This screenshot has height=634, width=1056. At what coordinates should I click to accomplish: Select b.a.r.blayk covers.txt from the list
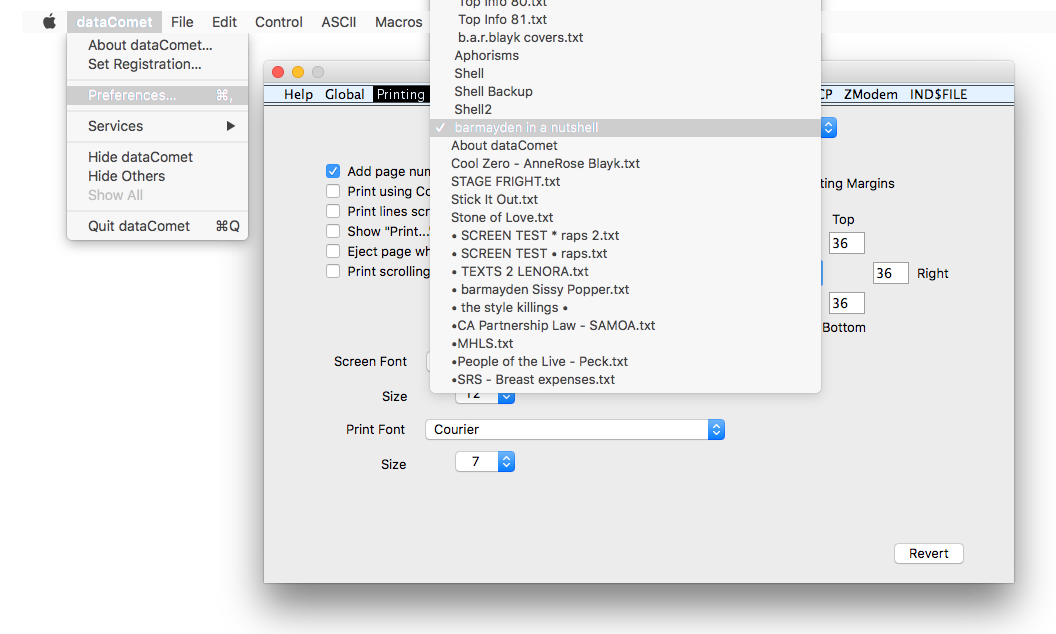click(x=625, y=38)
